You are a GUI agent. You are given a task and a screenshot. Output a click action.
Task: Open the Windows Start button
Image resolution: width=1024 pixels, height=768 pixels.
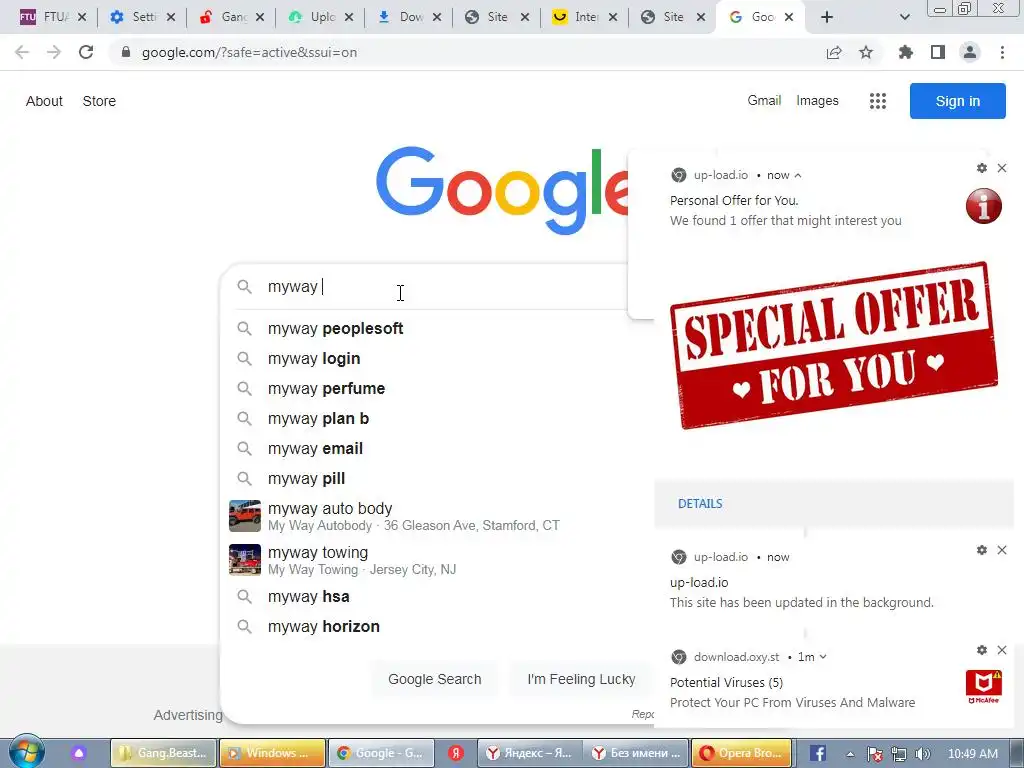(27, 752)
